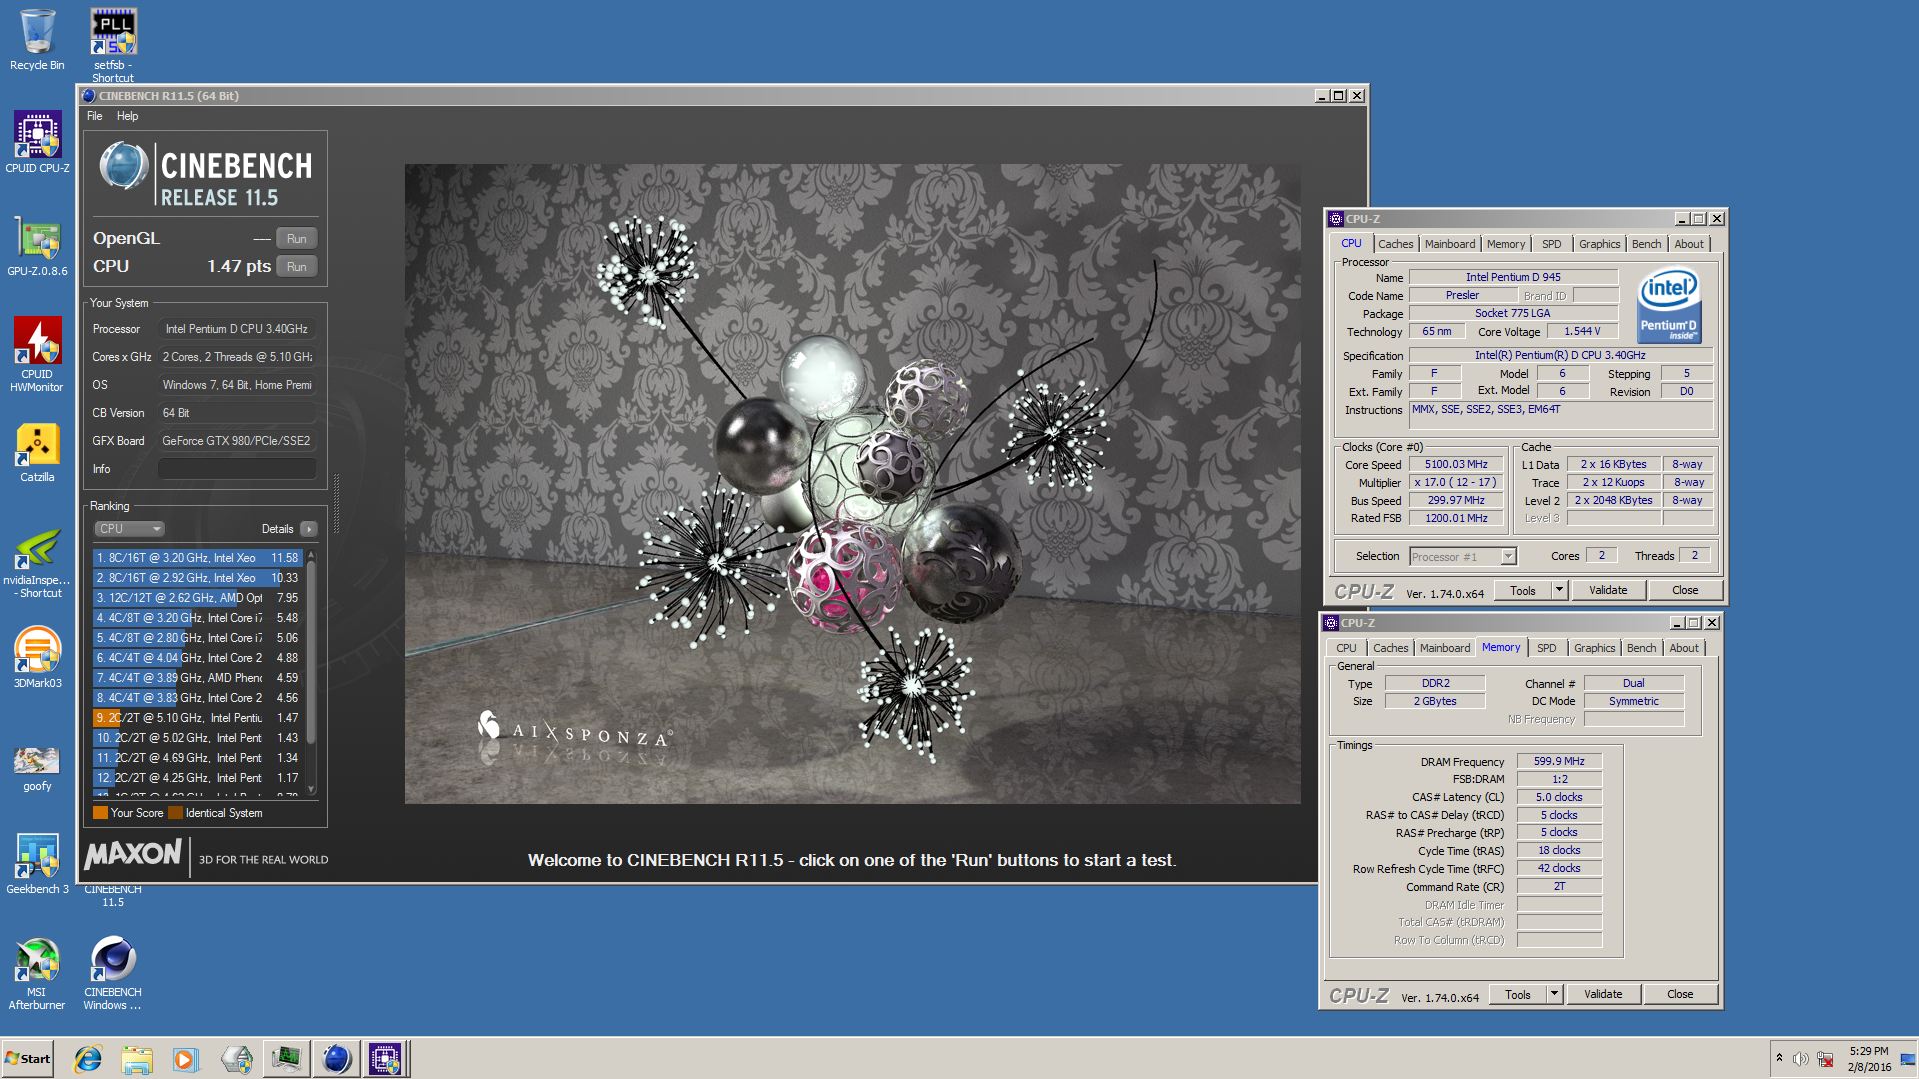Click the ranking list scrollbar down arrow
The height and width of the screenshot is (1079, 1919).
coord(311,789)
